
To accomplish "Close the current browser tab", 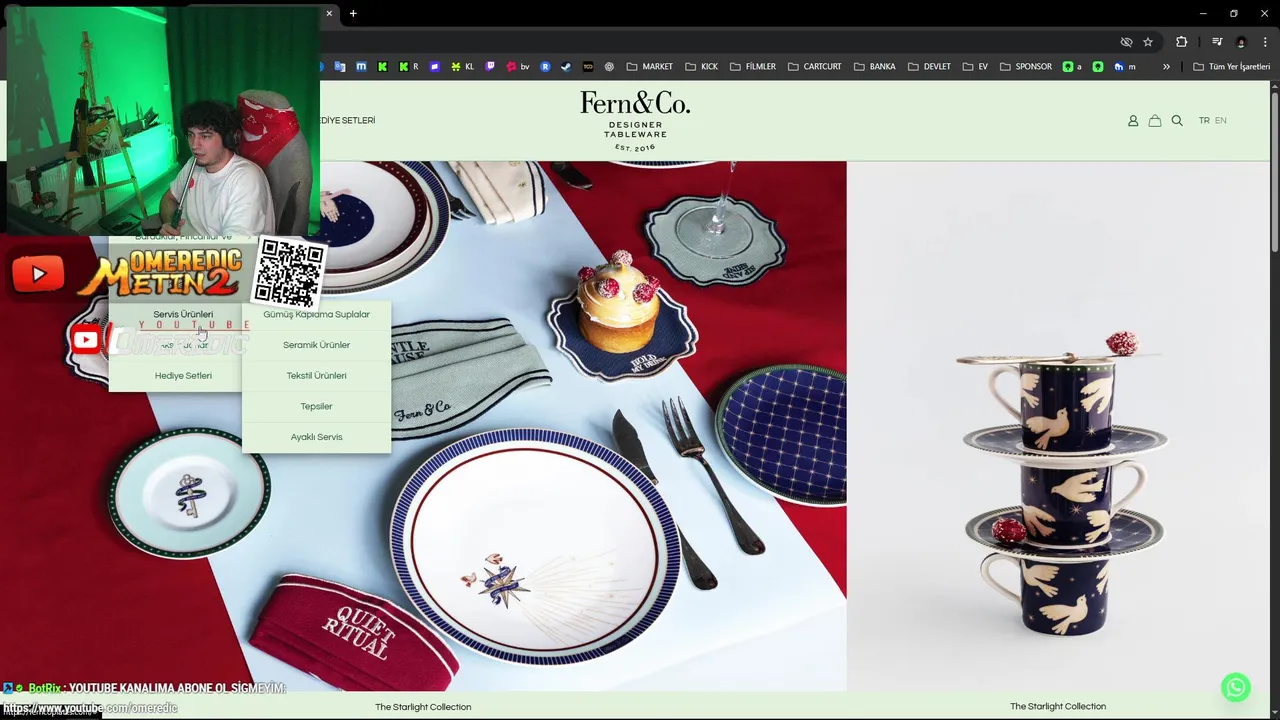I will pos(329,13).
